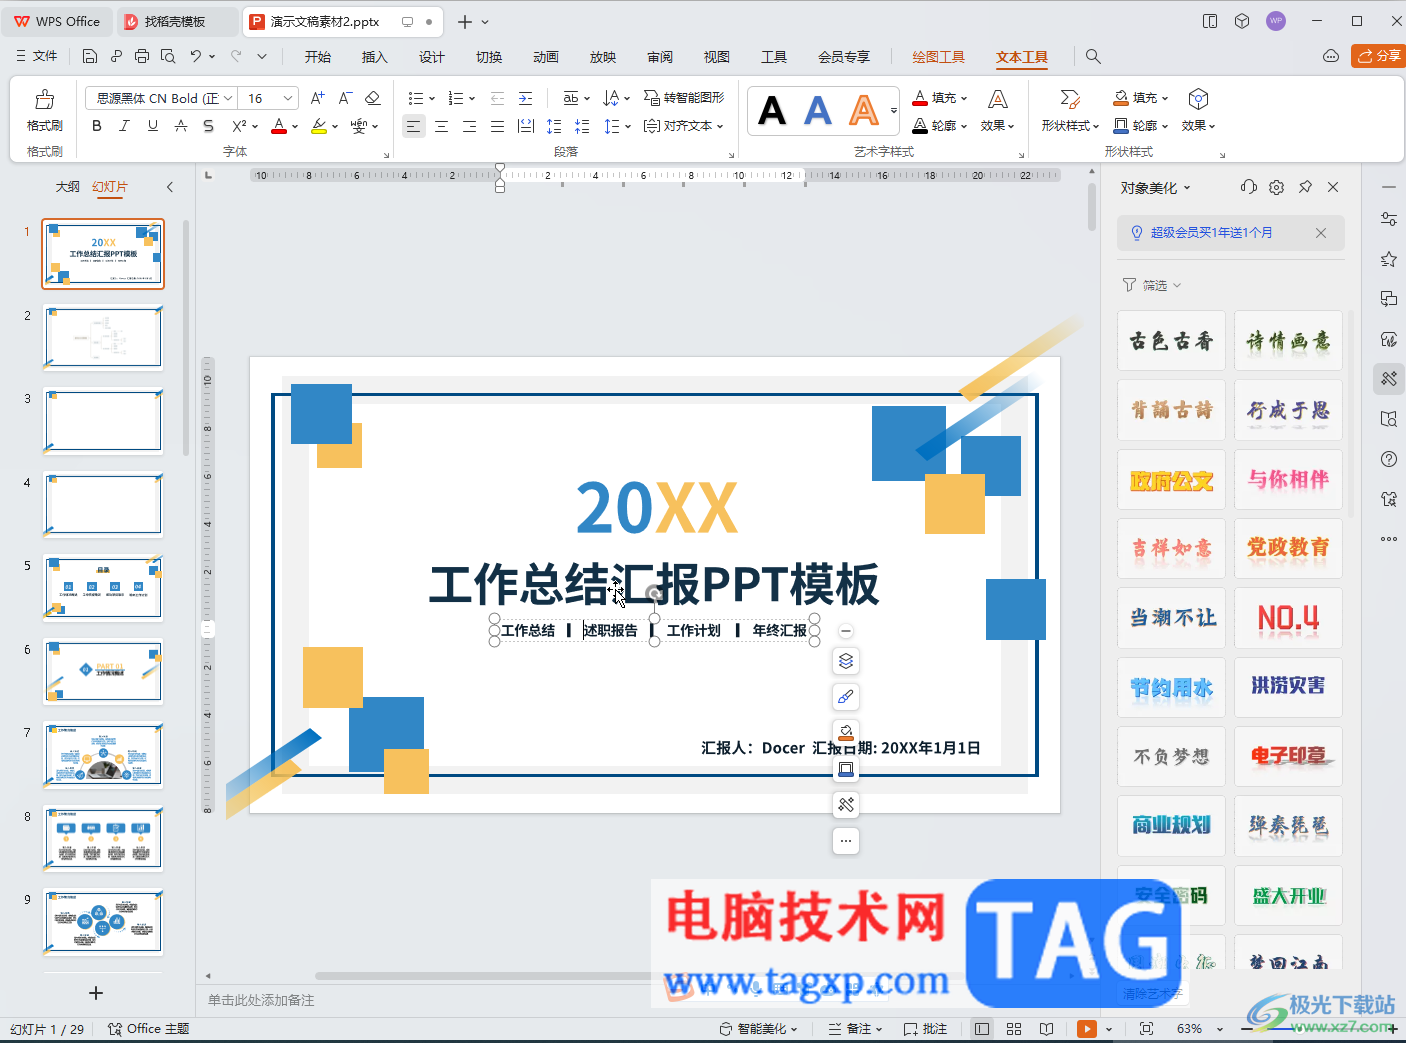Click more options (…) in floating toolbar
Viewport: 1406px width, 1043px height.
846,841
